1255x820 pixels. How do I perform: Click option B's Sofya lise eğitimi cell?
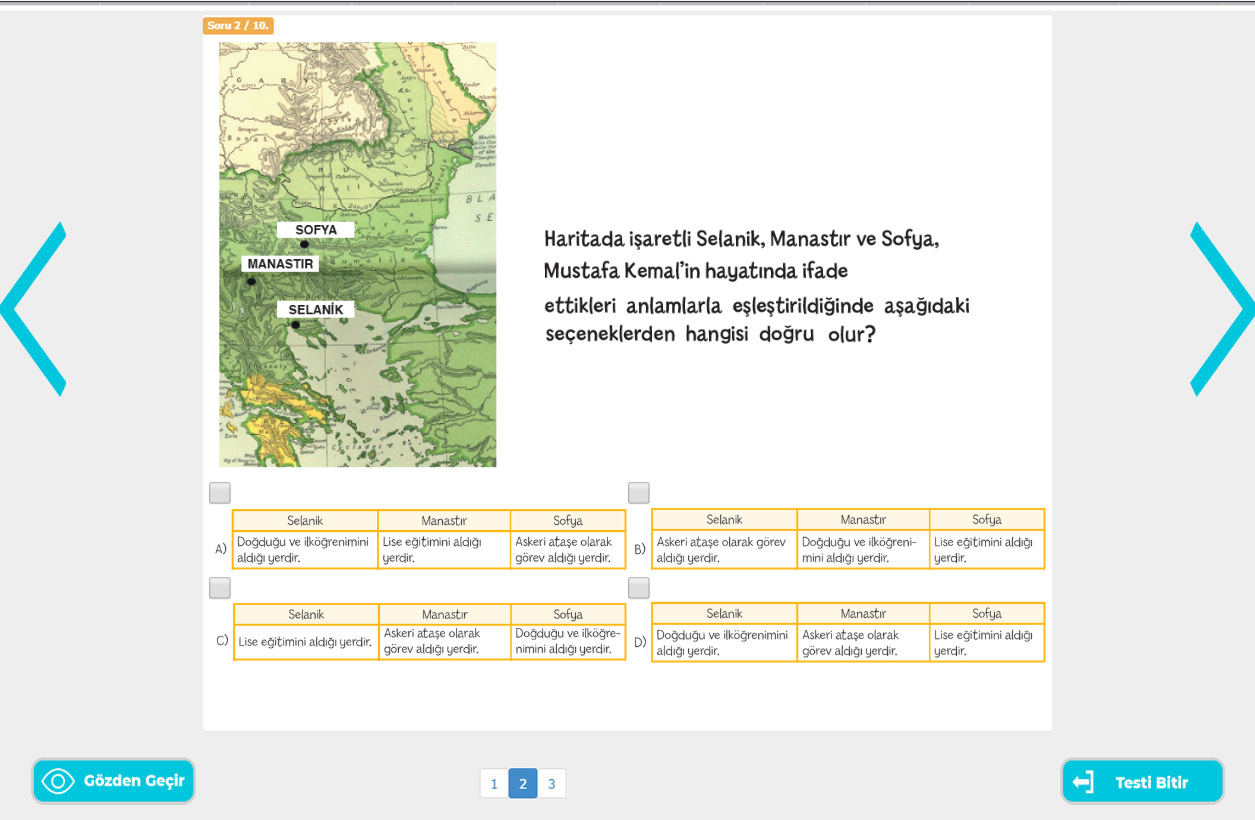[987, 550]
